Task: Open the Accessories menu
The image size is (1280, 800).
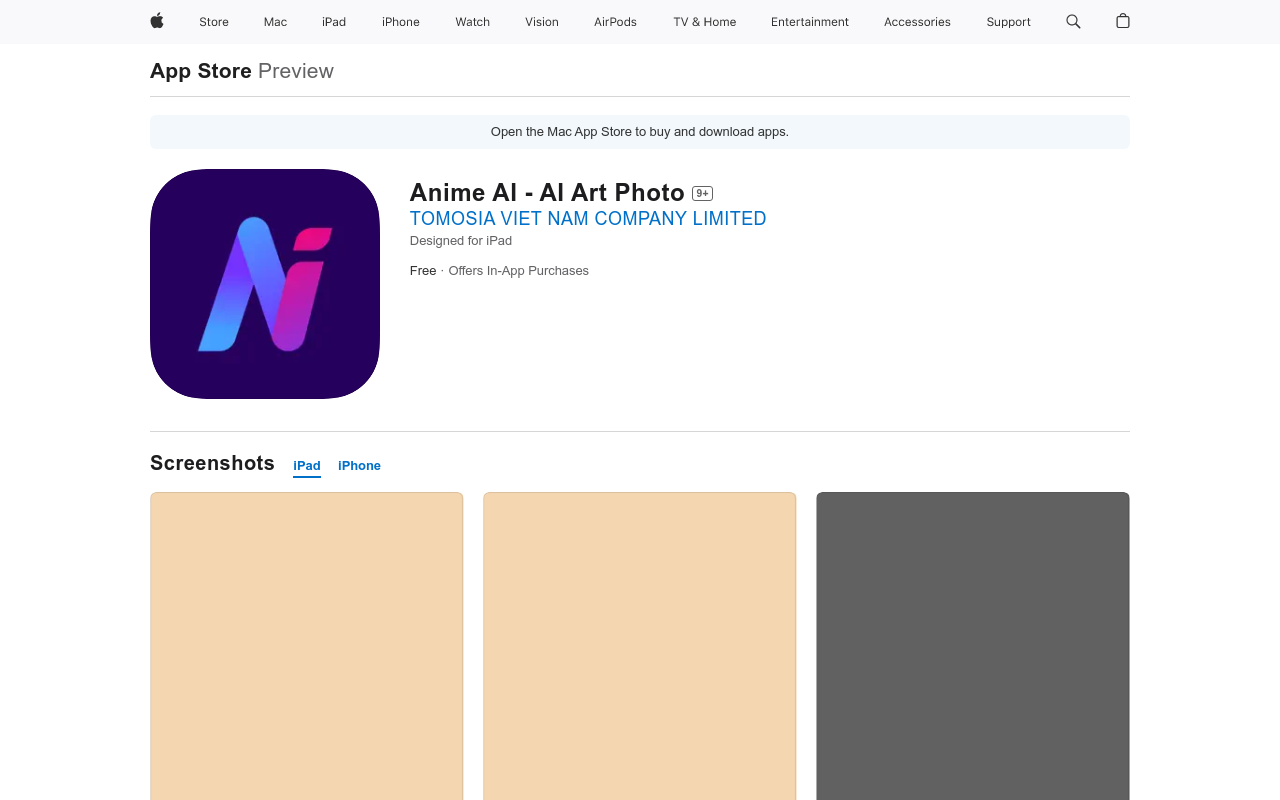Action: pos(917,22)
